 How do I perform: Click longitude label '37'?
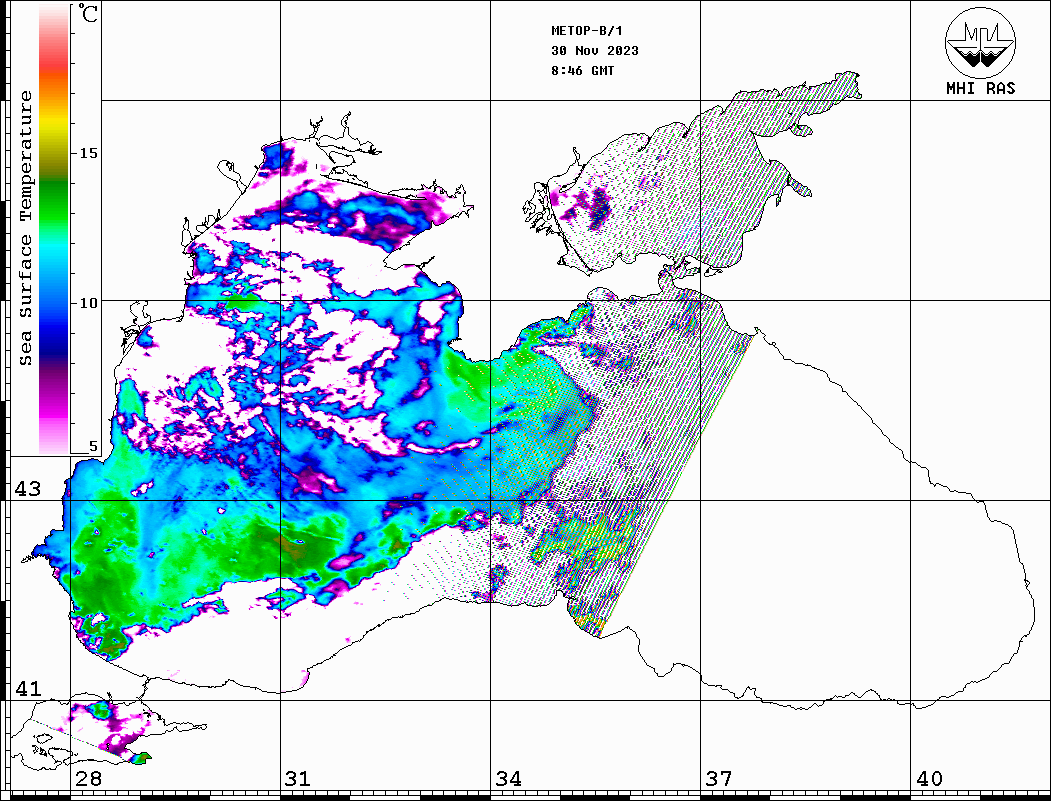719,778
